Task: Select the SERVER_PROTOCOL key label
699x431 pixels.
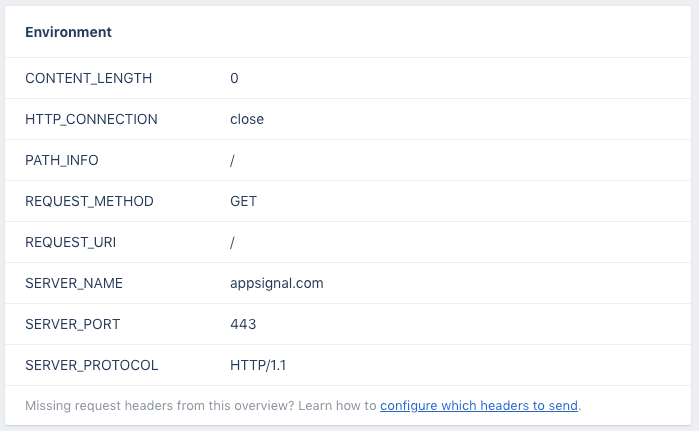Action: pos(92,365)
